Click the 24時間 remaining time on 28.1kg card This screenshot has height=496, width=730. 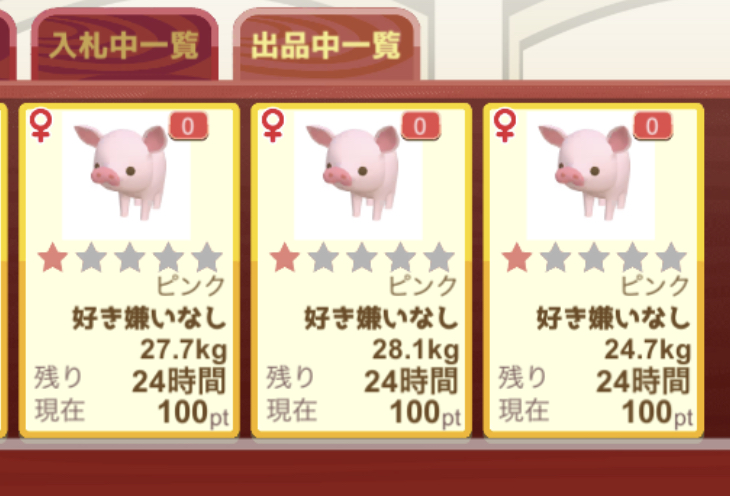411,381
